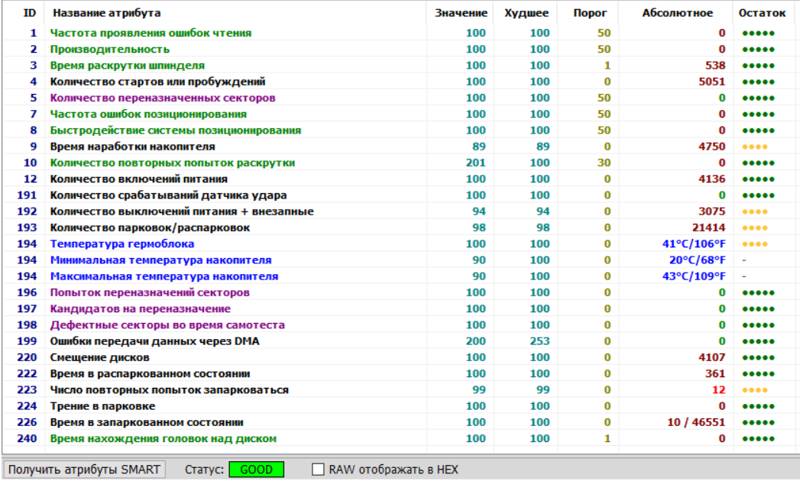The image size is (800, 481).
Task: Select Ошибки передачи данных через DMA row
Action: (x=400, y=341)
